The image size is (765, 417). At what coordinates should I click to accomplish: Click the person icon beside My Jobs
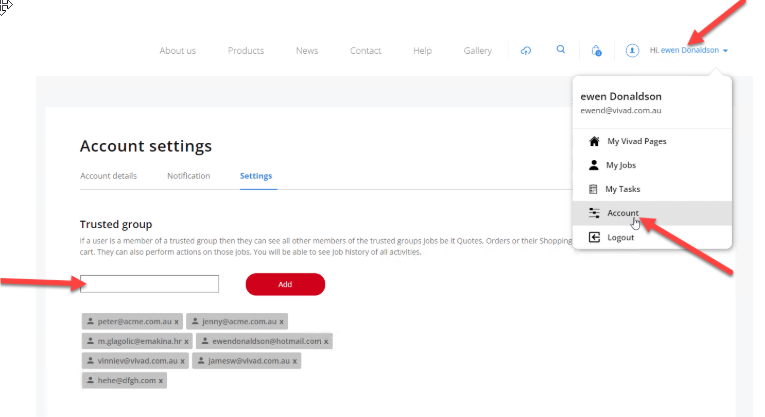click(594, 165)
